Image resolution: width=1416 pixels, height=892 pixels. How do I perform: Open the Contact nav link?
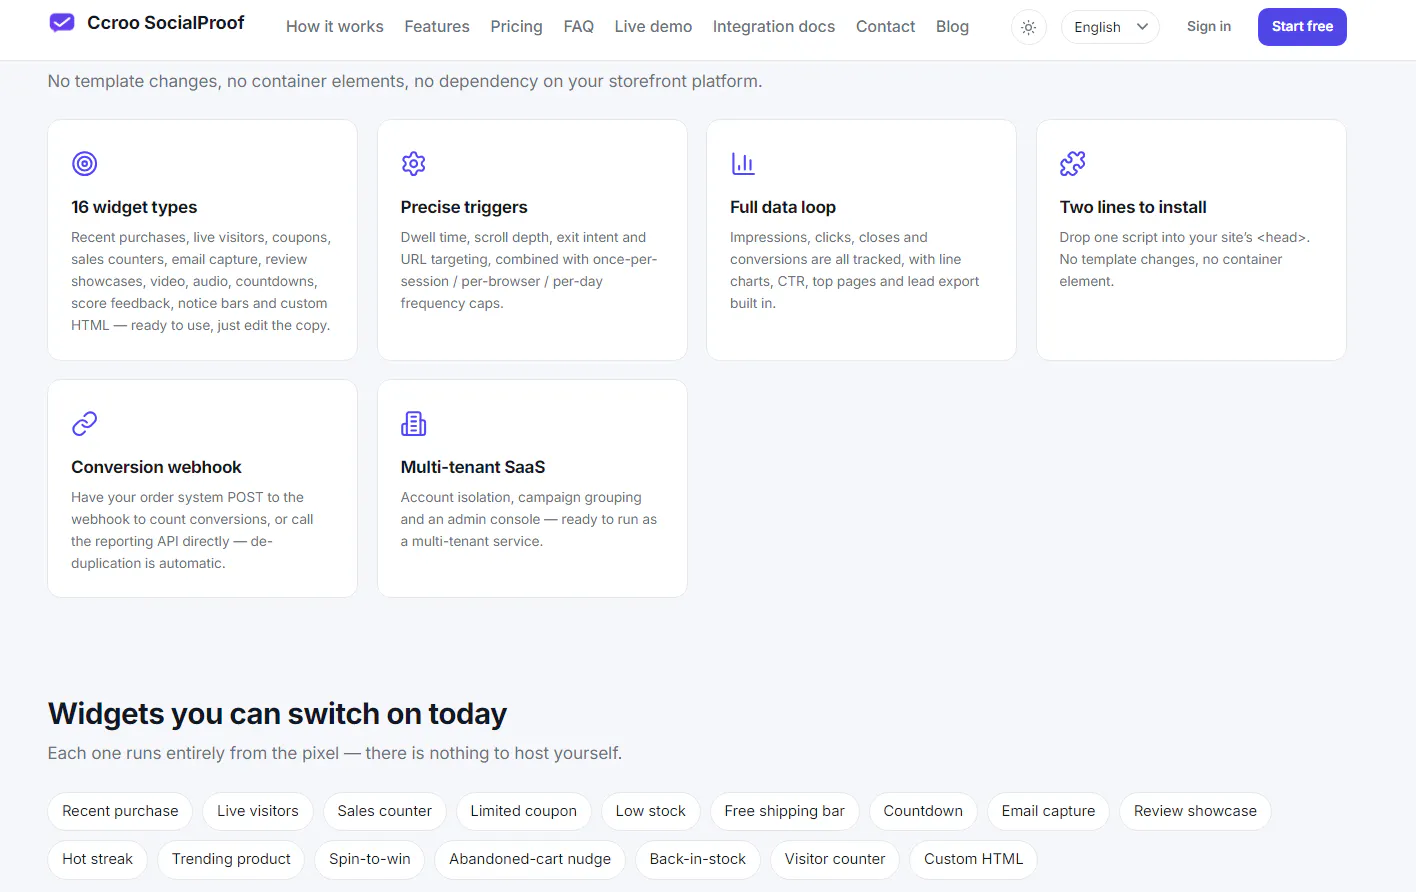885,27
